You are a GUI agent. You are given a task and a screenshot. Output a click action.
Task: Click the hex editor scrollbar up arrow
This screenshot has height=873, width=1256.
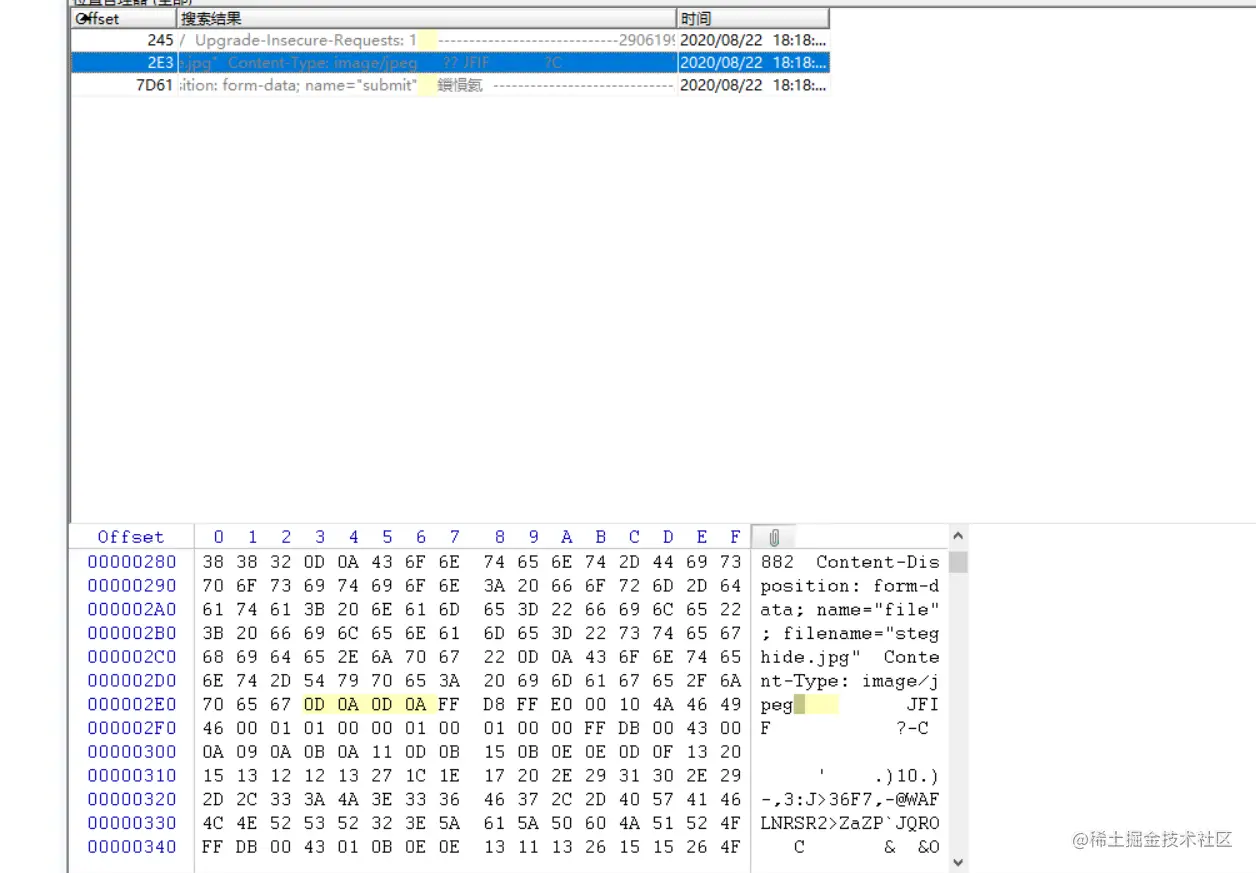tap(958, 537)
